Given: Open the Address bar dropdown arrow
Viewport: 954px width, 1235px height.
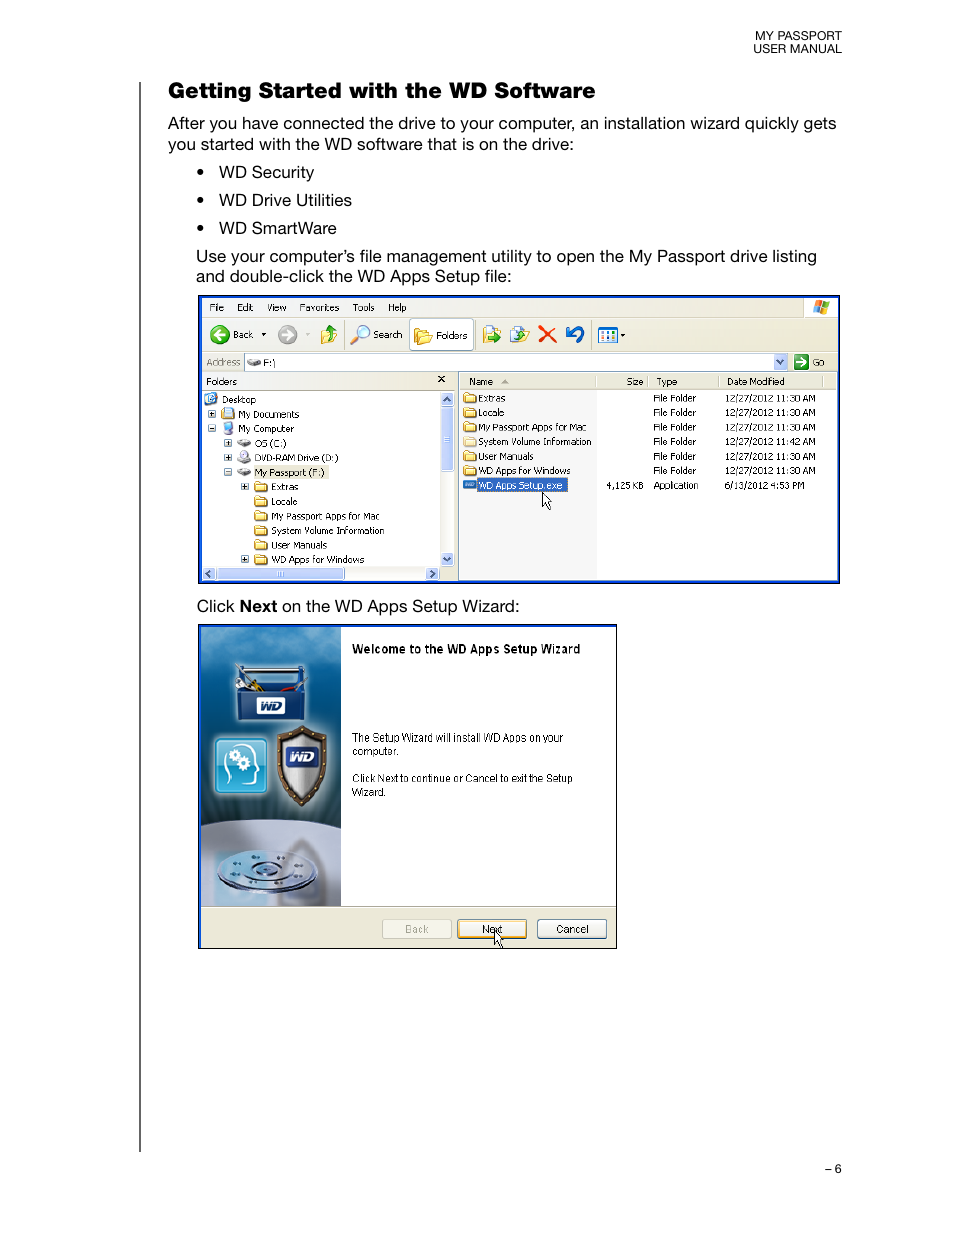Looking at the screenshot, I should (x=780, y=362).
